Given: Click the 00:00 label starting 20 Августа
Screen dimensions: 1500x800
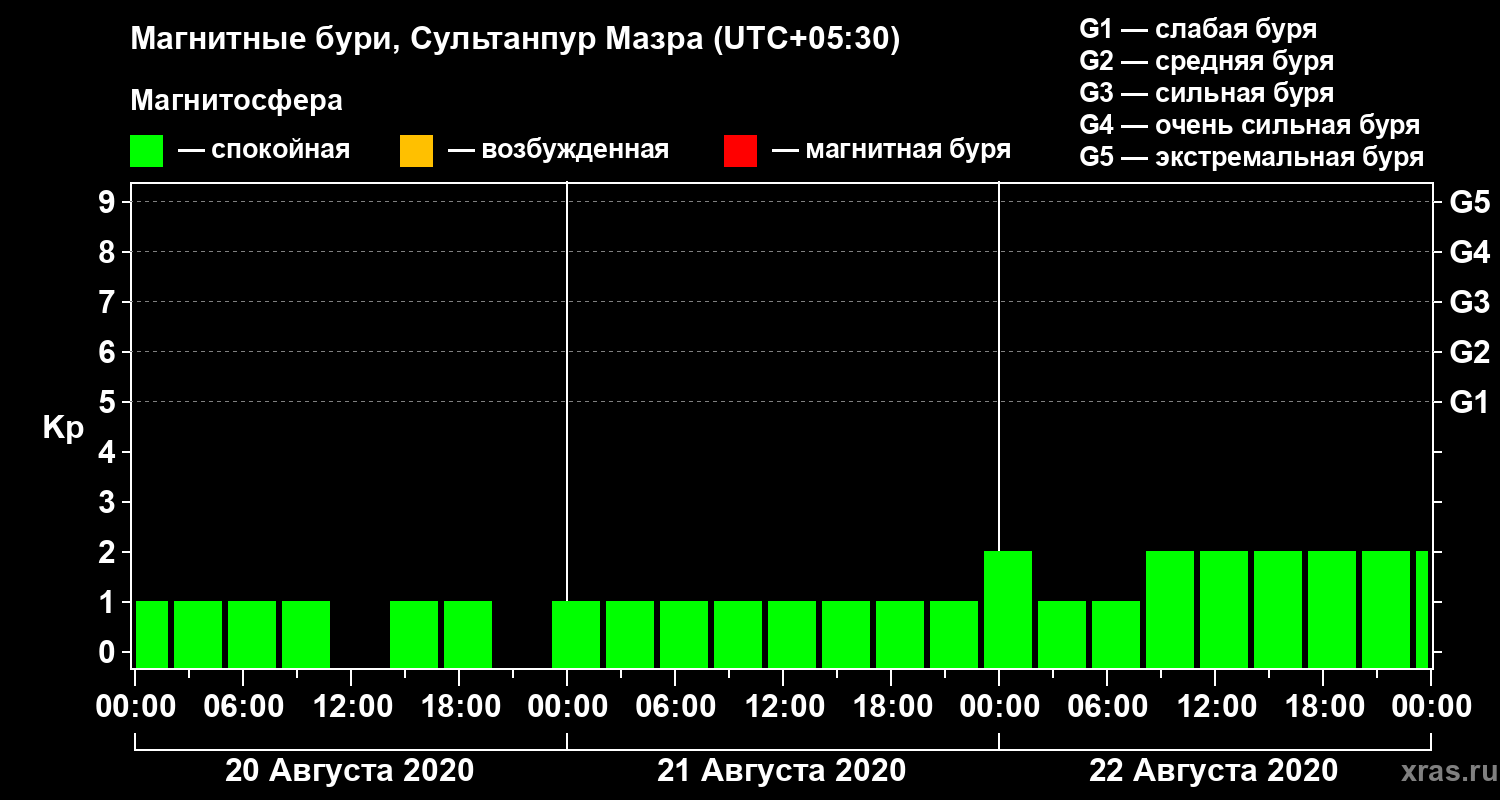Looking at the screenshot, I should (135, 707).
